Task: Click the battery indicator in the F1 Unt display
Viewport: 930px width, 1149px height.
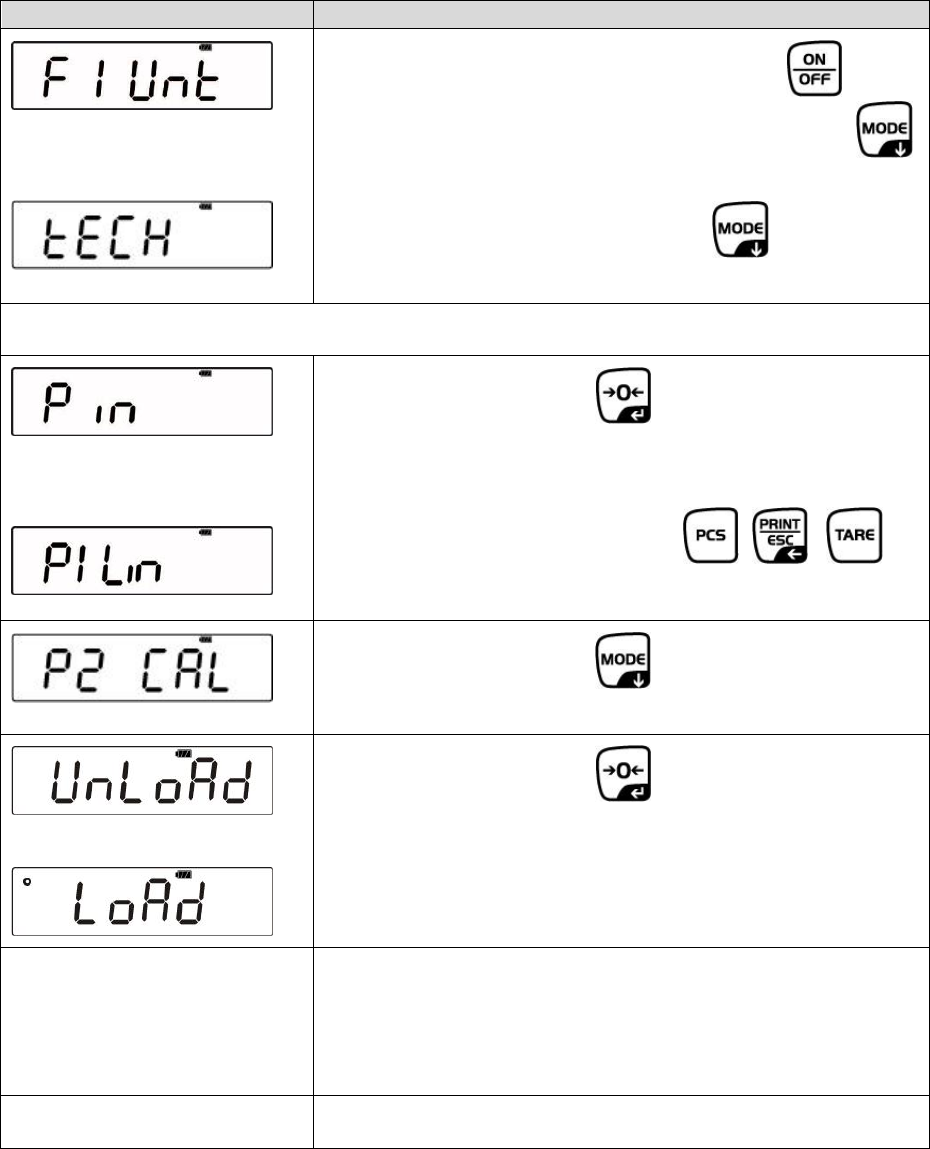Action: click(207, 47)
